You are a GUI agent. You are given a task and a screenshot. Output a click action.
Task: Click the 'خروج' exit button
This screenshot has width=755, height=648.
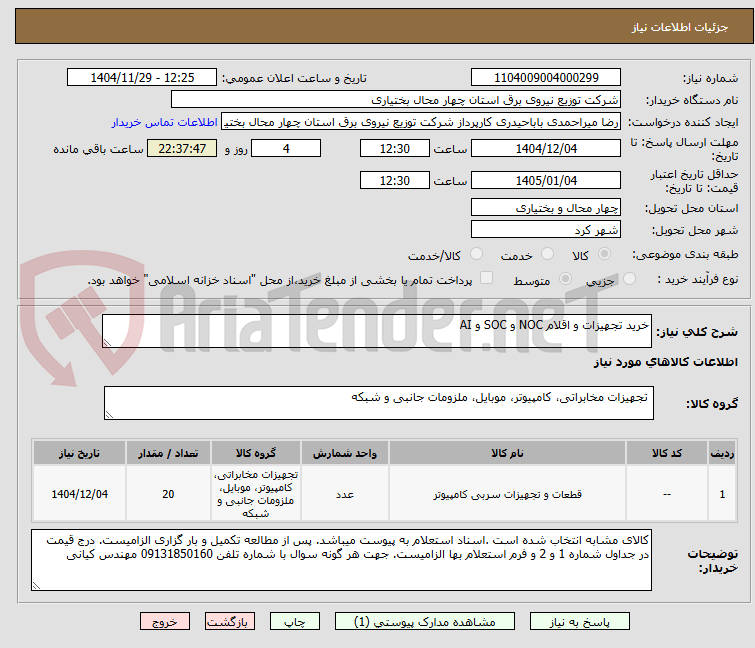point(165,622)
